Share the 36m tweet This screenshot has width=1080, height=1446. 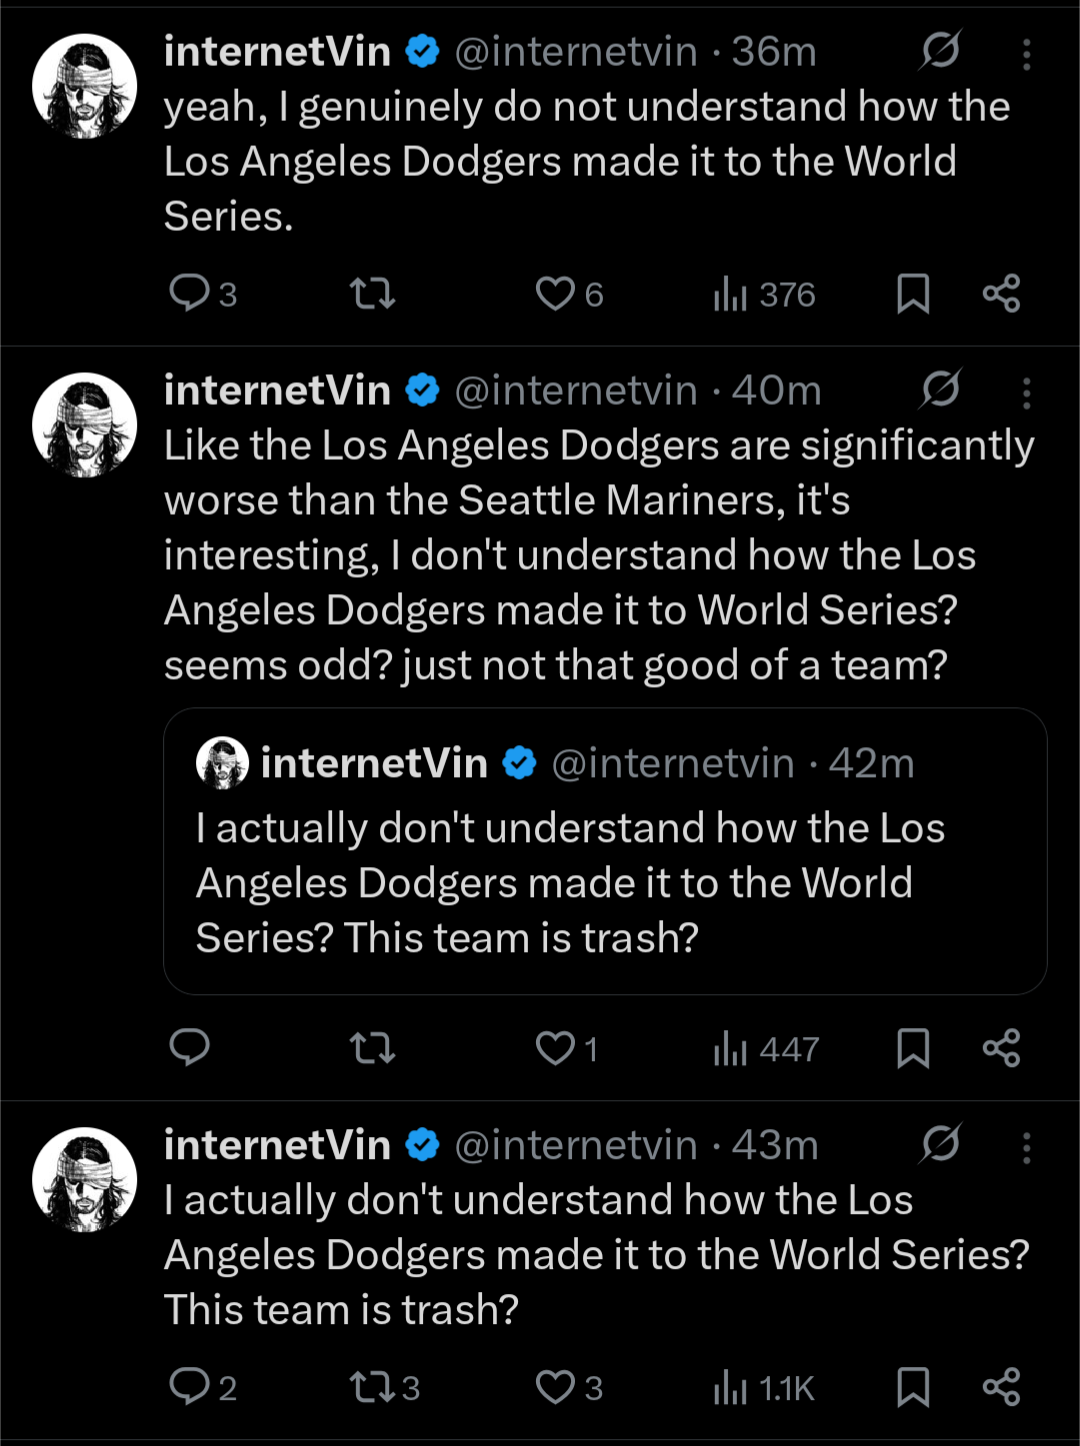[1001, 294]
